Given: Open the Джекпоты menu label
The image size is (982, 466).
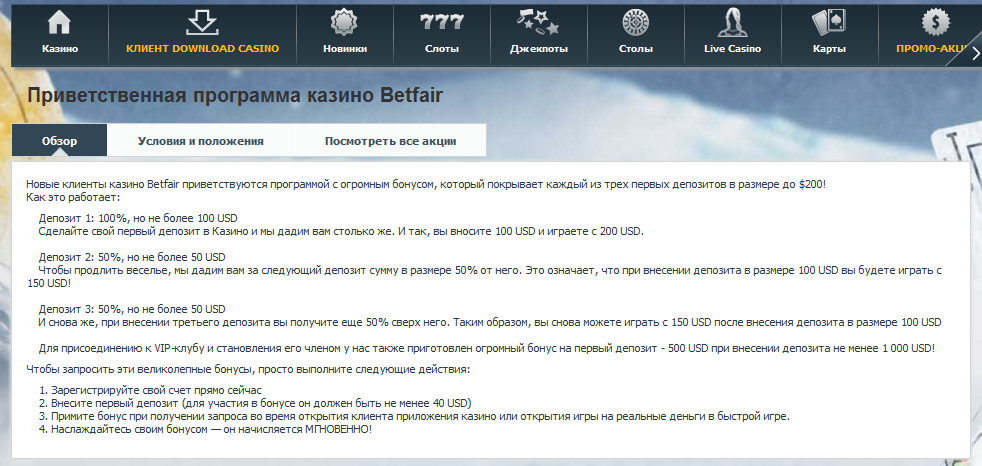Looking at the screenshot, I should pos(539,49).
